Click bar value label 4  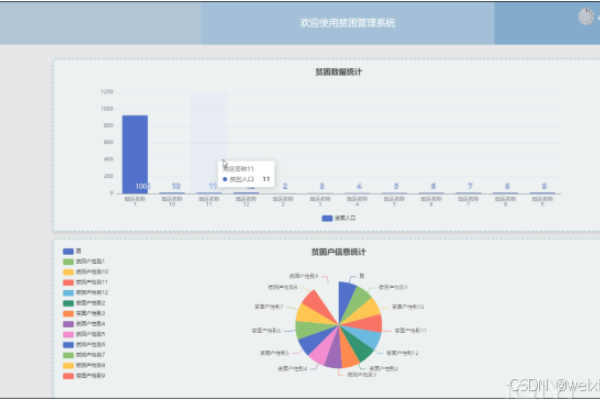pos(359,186)
